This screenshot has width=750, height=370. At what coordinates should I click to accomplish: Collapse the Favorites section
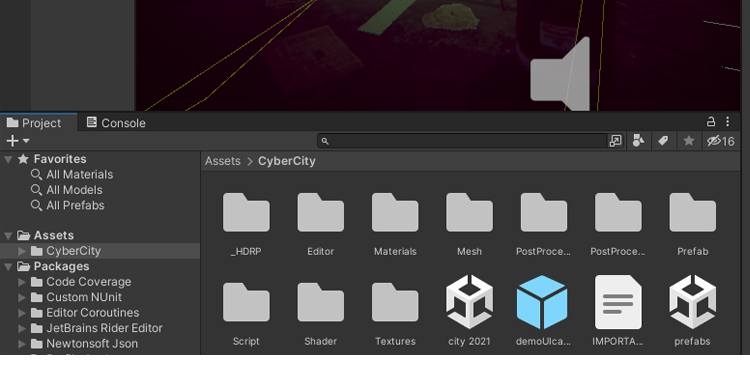click(8, 159)
